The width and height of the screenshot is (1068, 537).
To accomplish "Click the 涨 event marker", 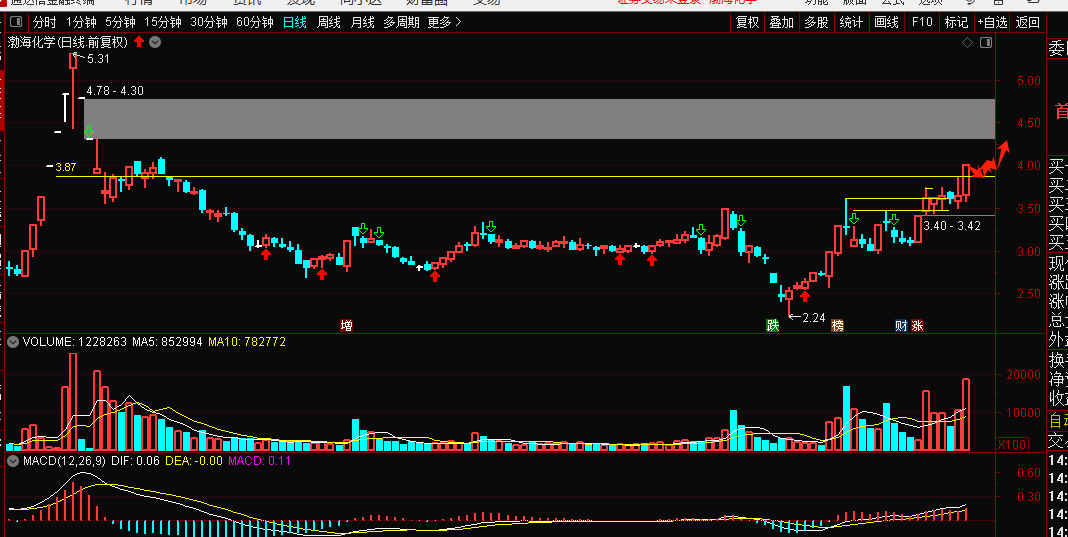I will [917, 326].
